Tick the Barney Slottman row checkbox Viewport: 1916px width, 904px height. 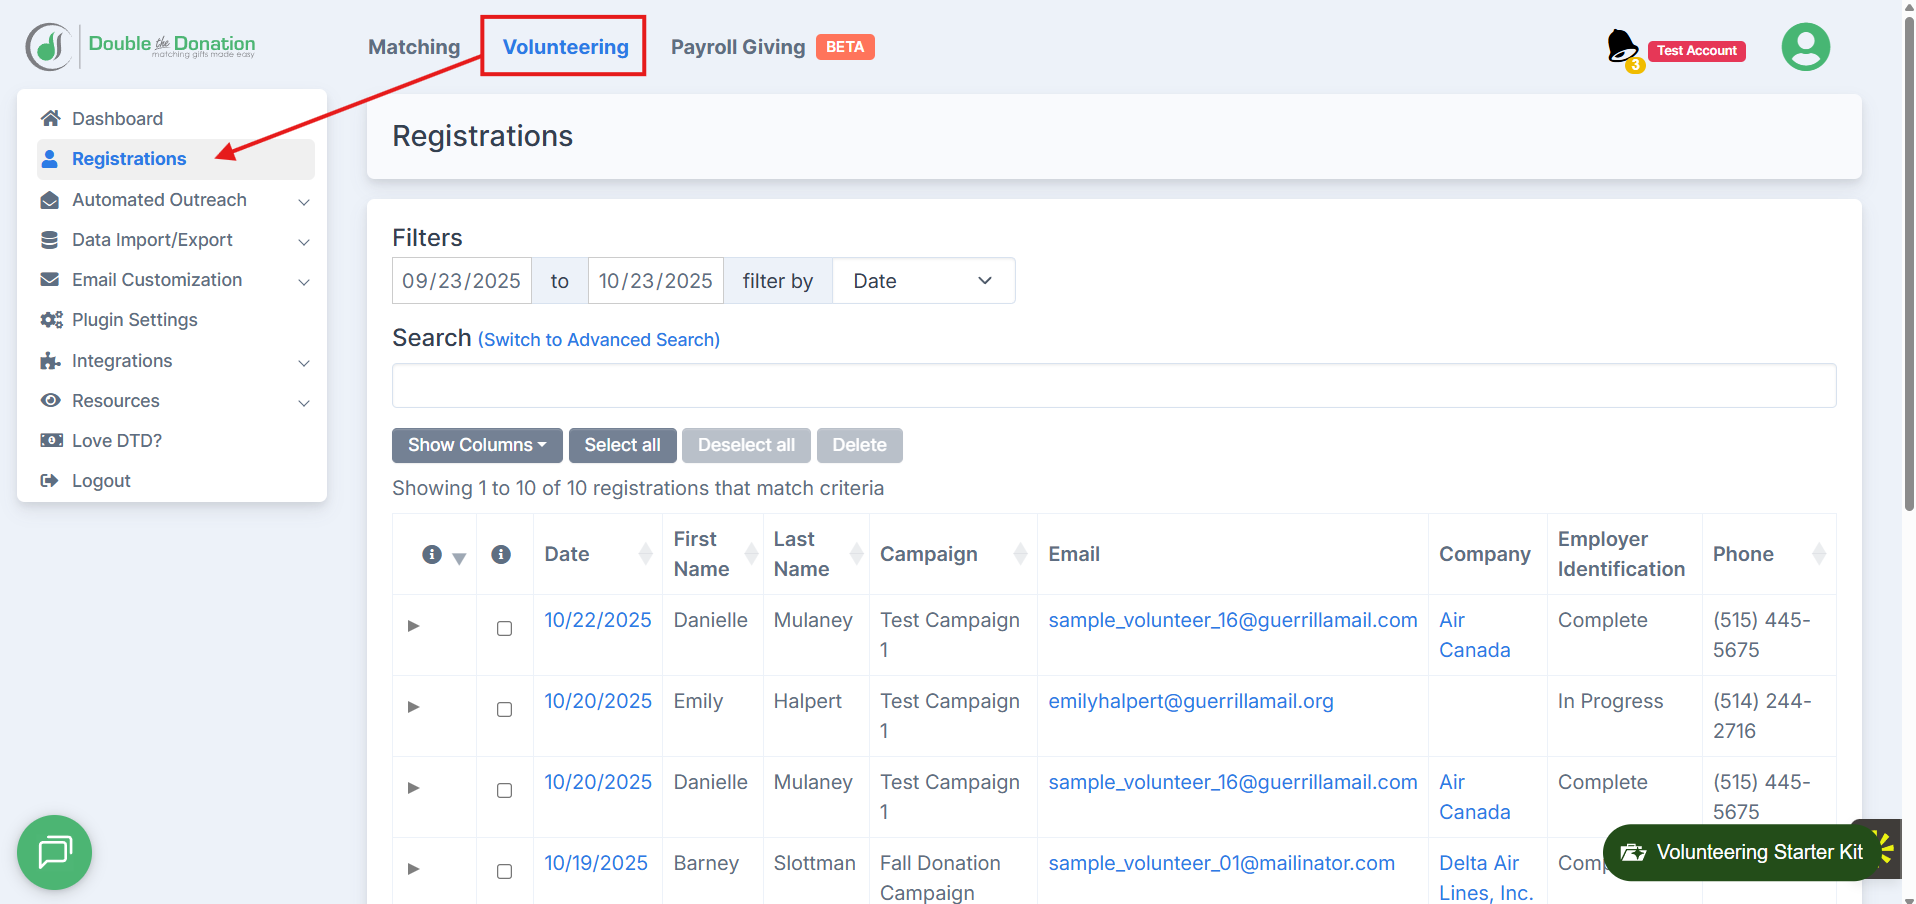pyautogui.click(x=505, y=871)
